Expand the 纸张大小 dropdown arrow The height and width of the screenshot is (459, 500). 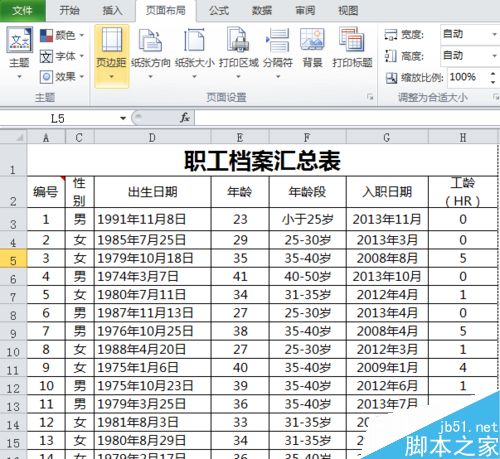(194, 77)
